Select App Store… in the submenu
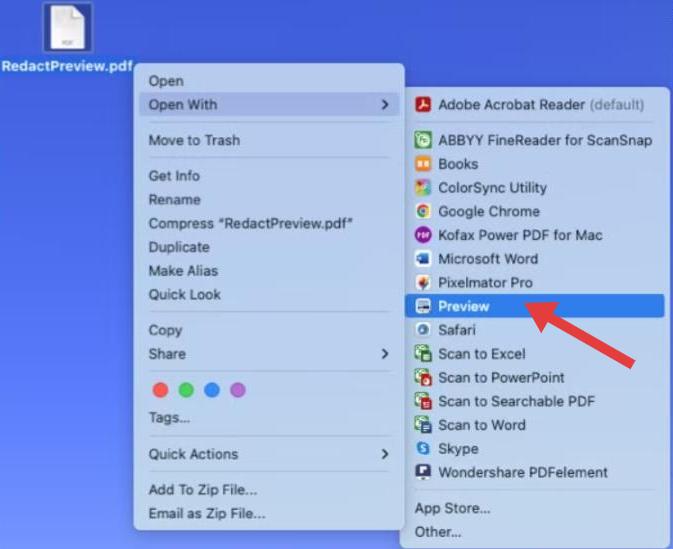The height and width of the screenshot is (549, 673). (x=535, y=508)
